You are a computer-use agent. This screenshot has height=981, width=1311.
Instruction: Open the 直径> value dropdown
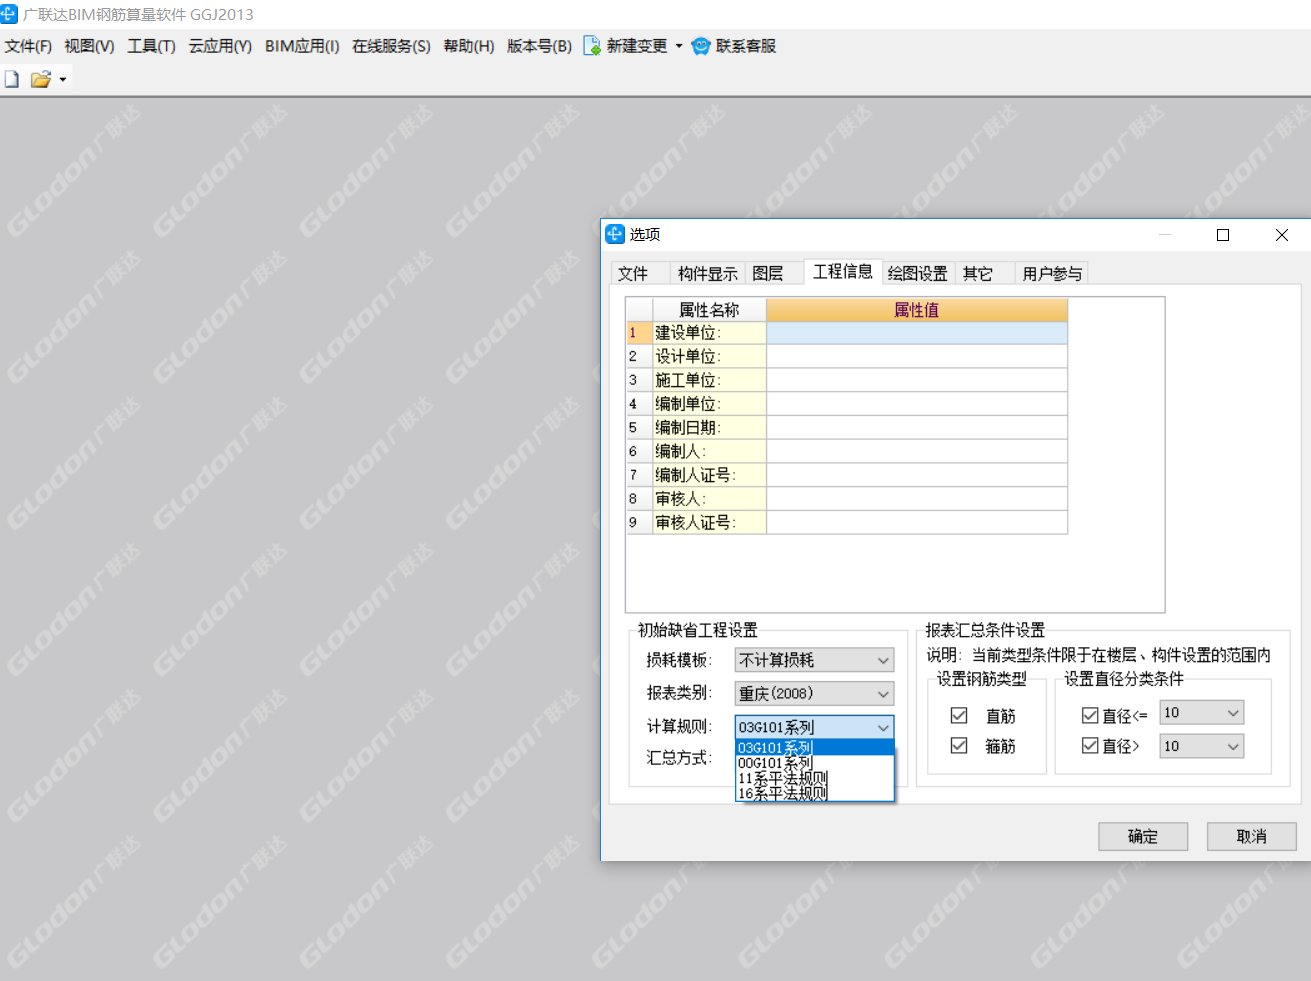(1201, 746)
